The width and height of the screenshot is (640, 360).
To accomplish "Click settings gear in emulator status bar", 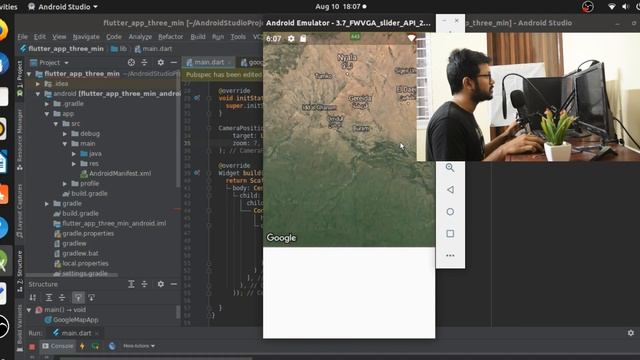I will pos(291,38).
